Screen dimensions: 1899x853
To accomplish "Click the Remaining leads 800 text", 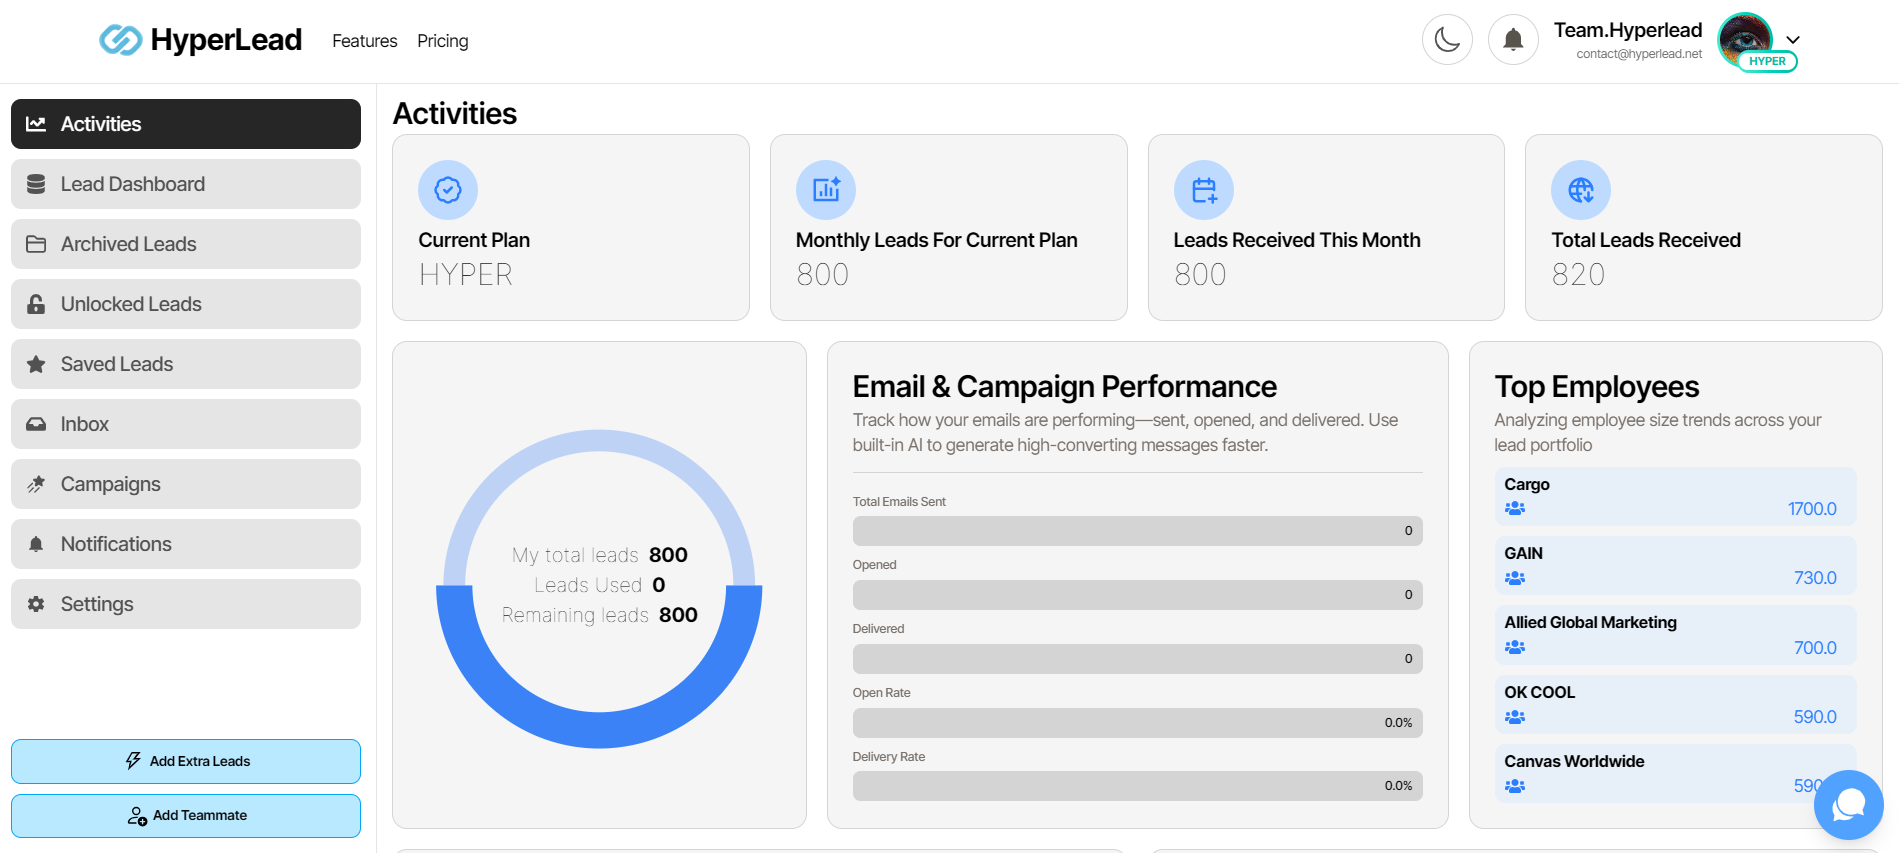I will click(599, 615).
